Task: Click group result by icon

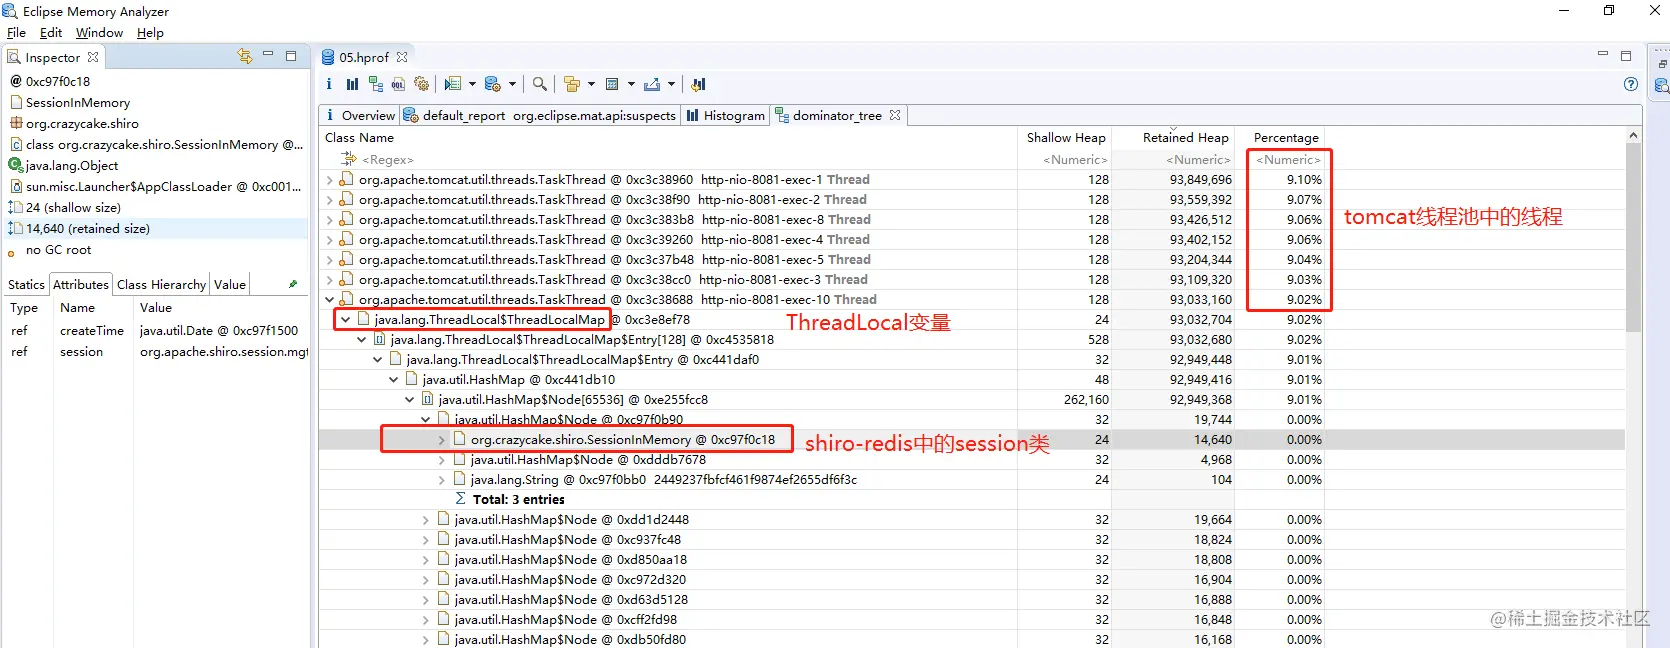Action: [572, 84]
